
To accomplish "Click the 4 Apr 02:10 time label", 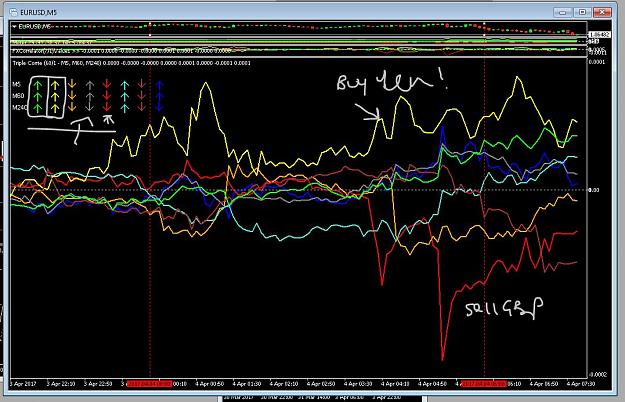I will point(284,384).
